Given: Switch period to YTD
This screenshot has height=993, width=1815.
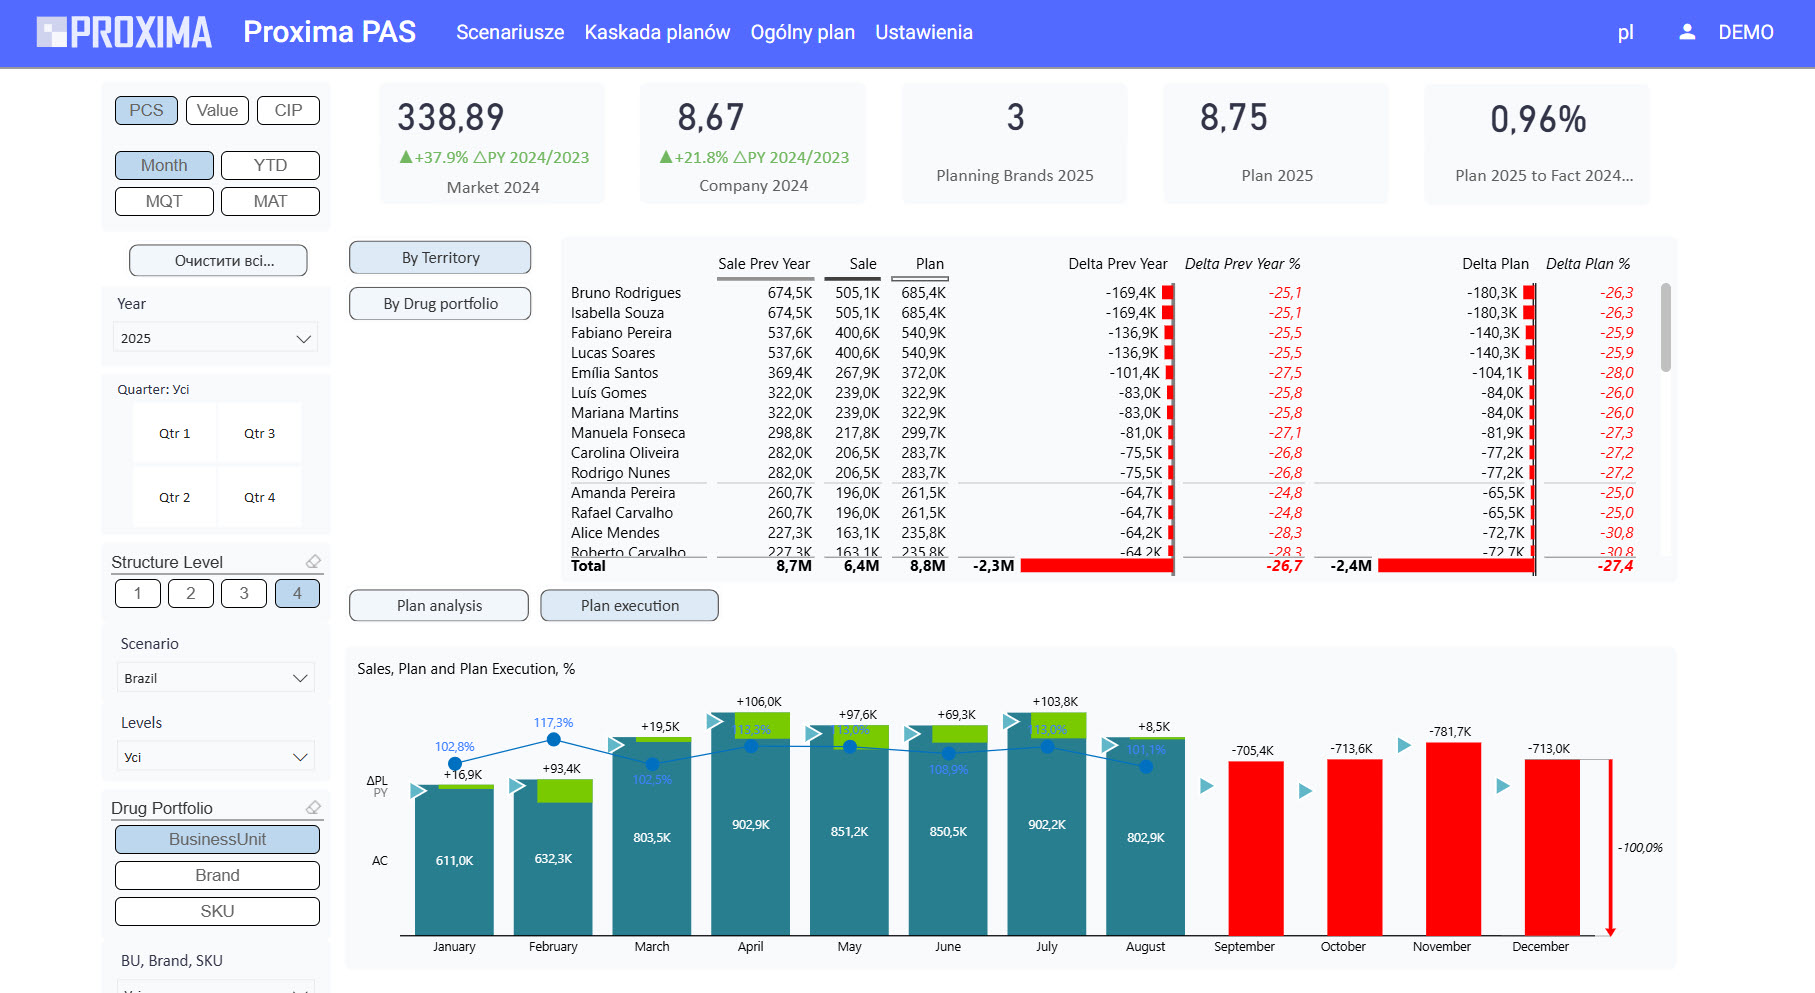Looking at the screenshot, I should point(270,165).
